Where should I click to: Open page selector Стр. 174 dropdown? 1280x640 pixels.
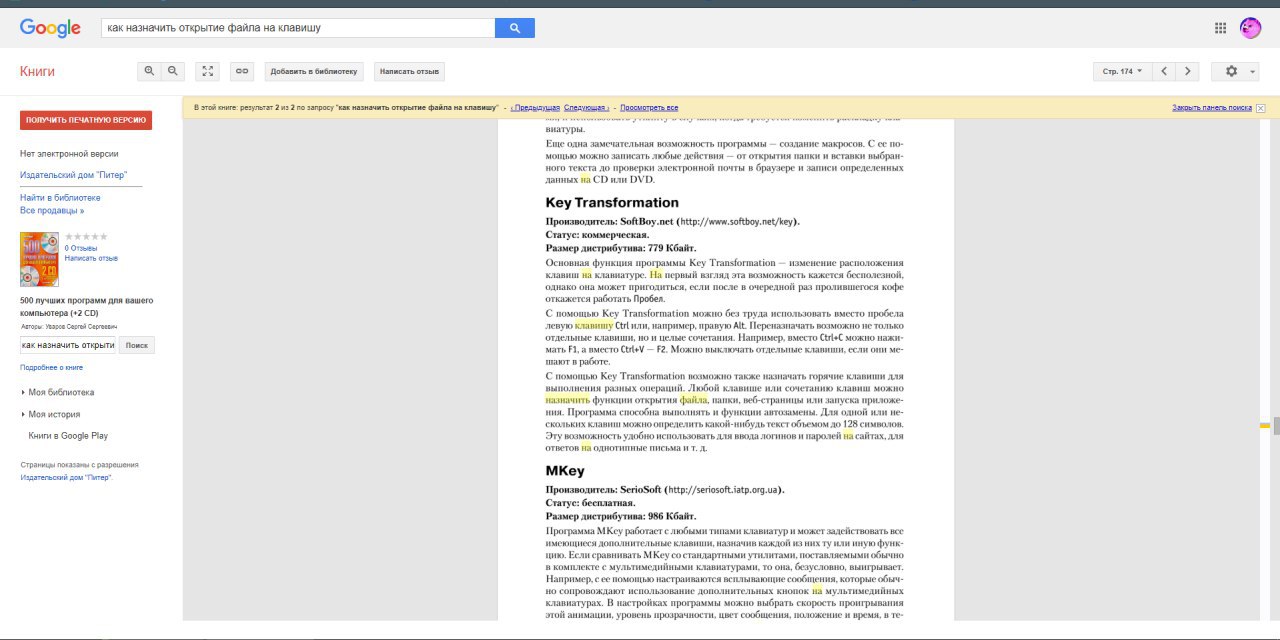point(1122,71)
